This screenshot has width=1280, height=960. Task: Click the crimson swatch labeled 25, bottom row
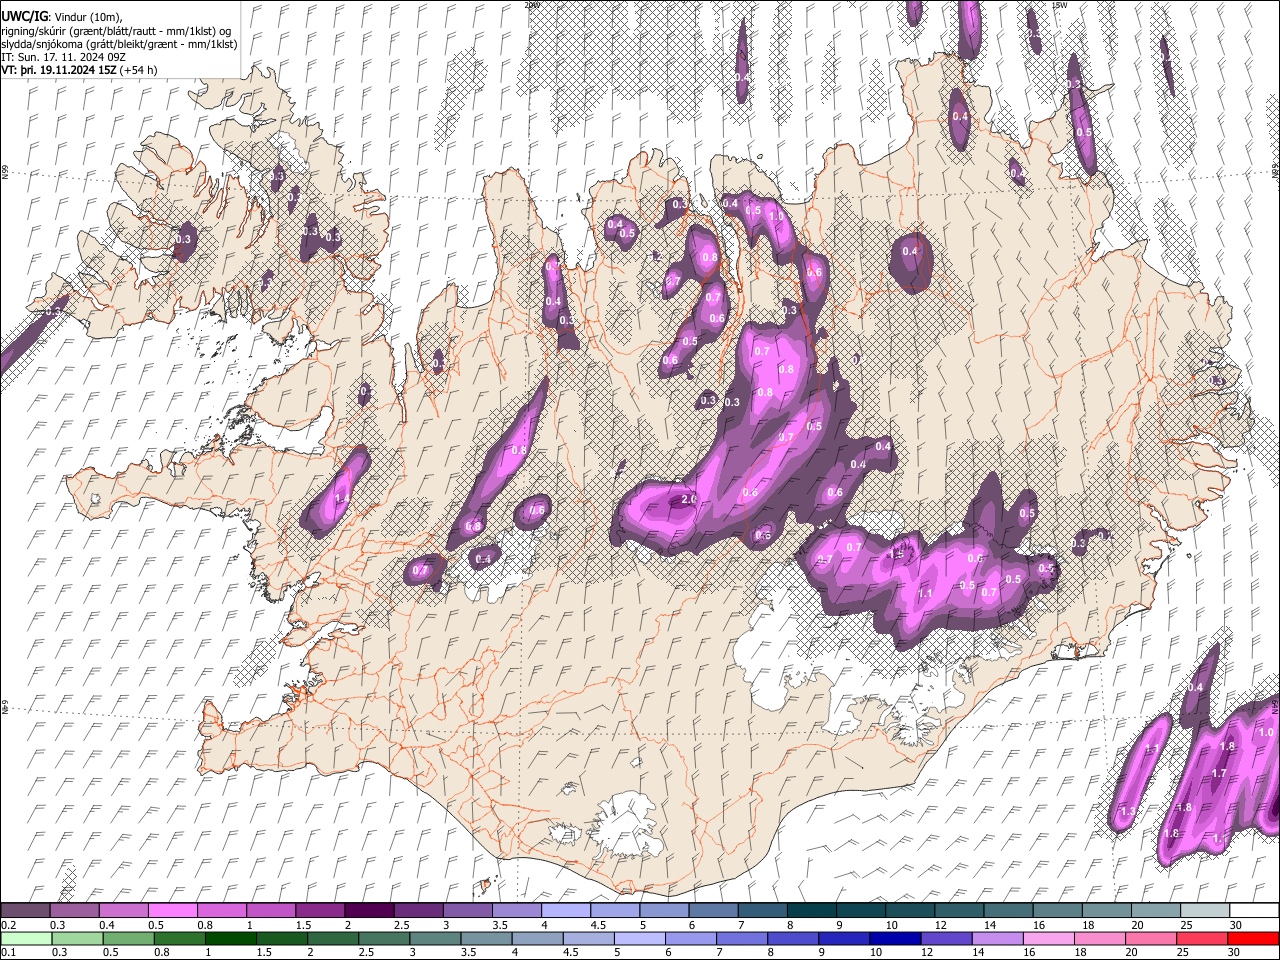(1203, 938)
